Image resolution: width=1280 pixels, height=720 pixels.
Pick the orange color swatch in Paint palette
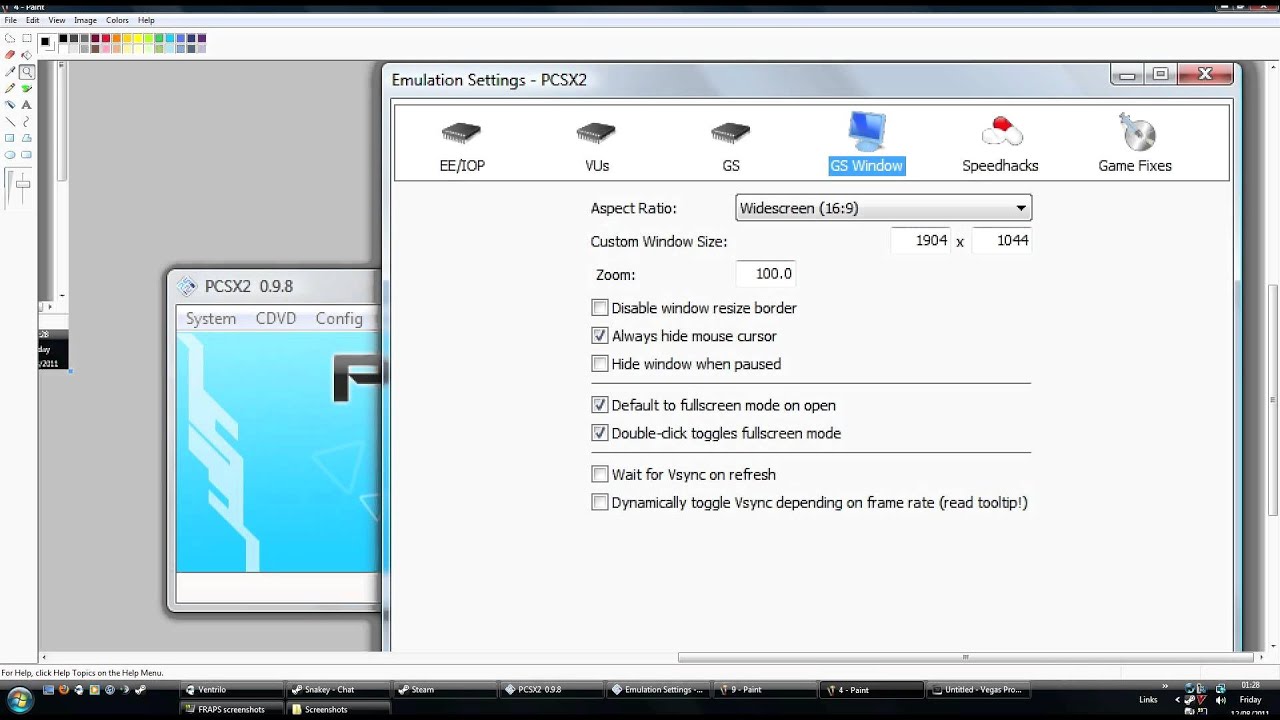tap(116, 38)
